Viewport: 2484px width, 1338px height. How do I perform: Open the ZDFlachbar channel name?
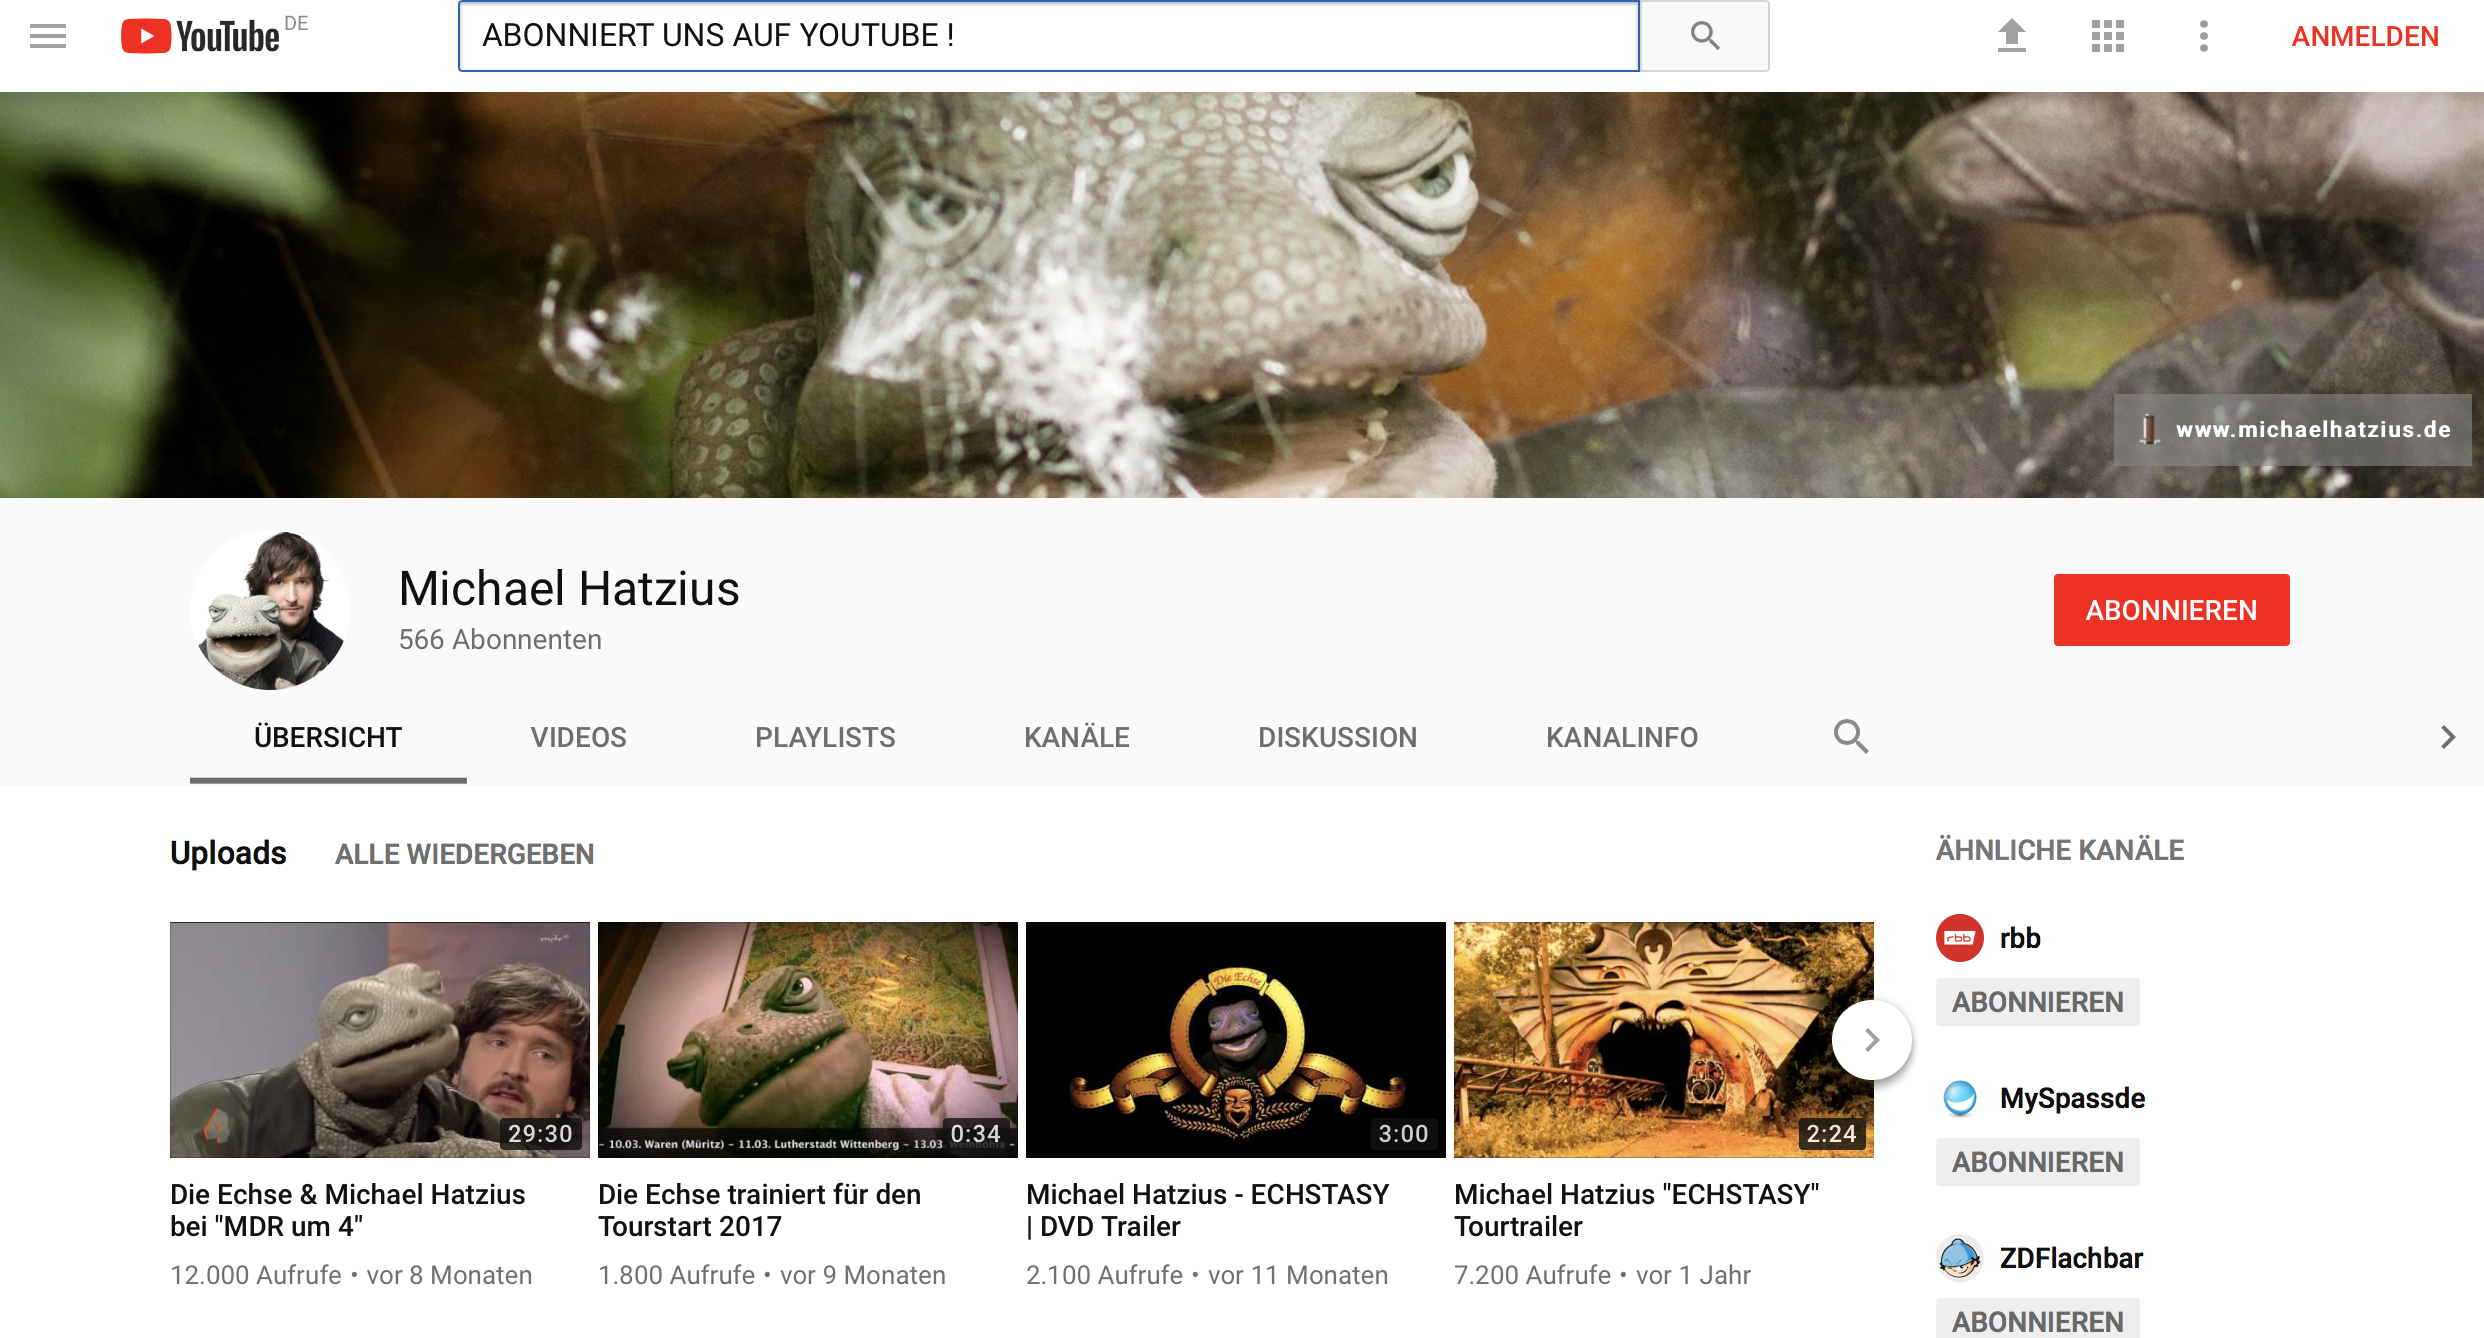(x=2071, y=1258)
